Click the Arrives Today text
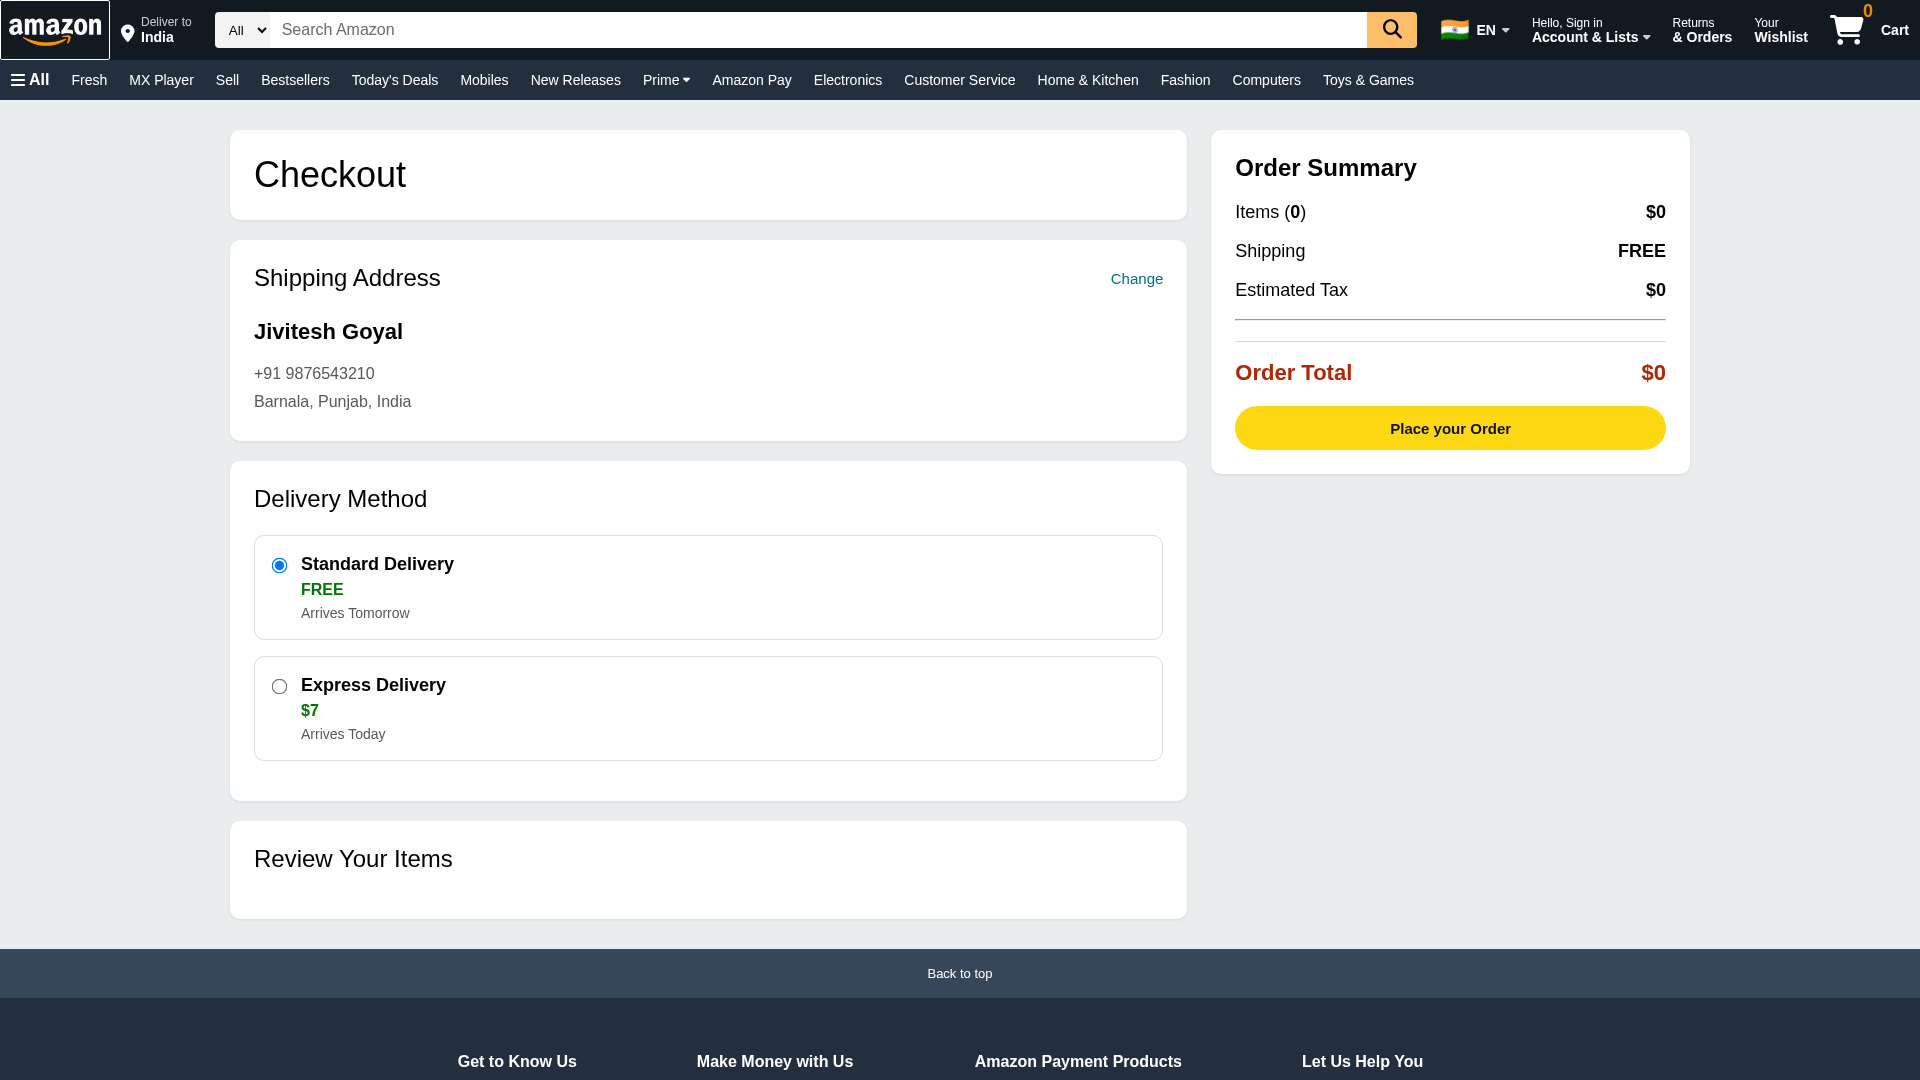The width and height of the screenshot is (1920, 1080). 343,735
